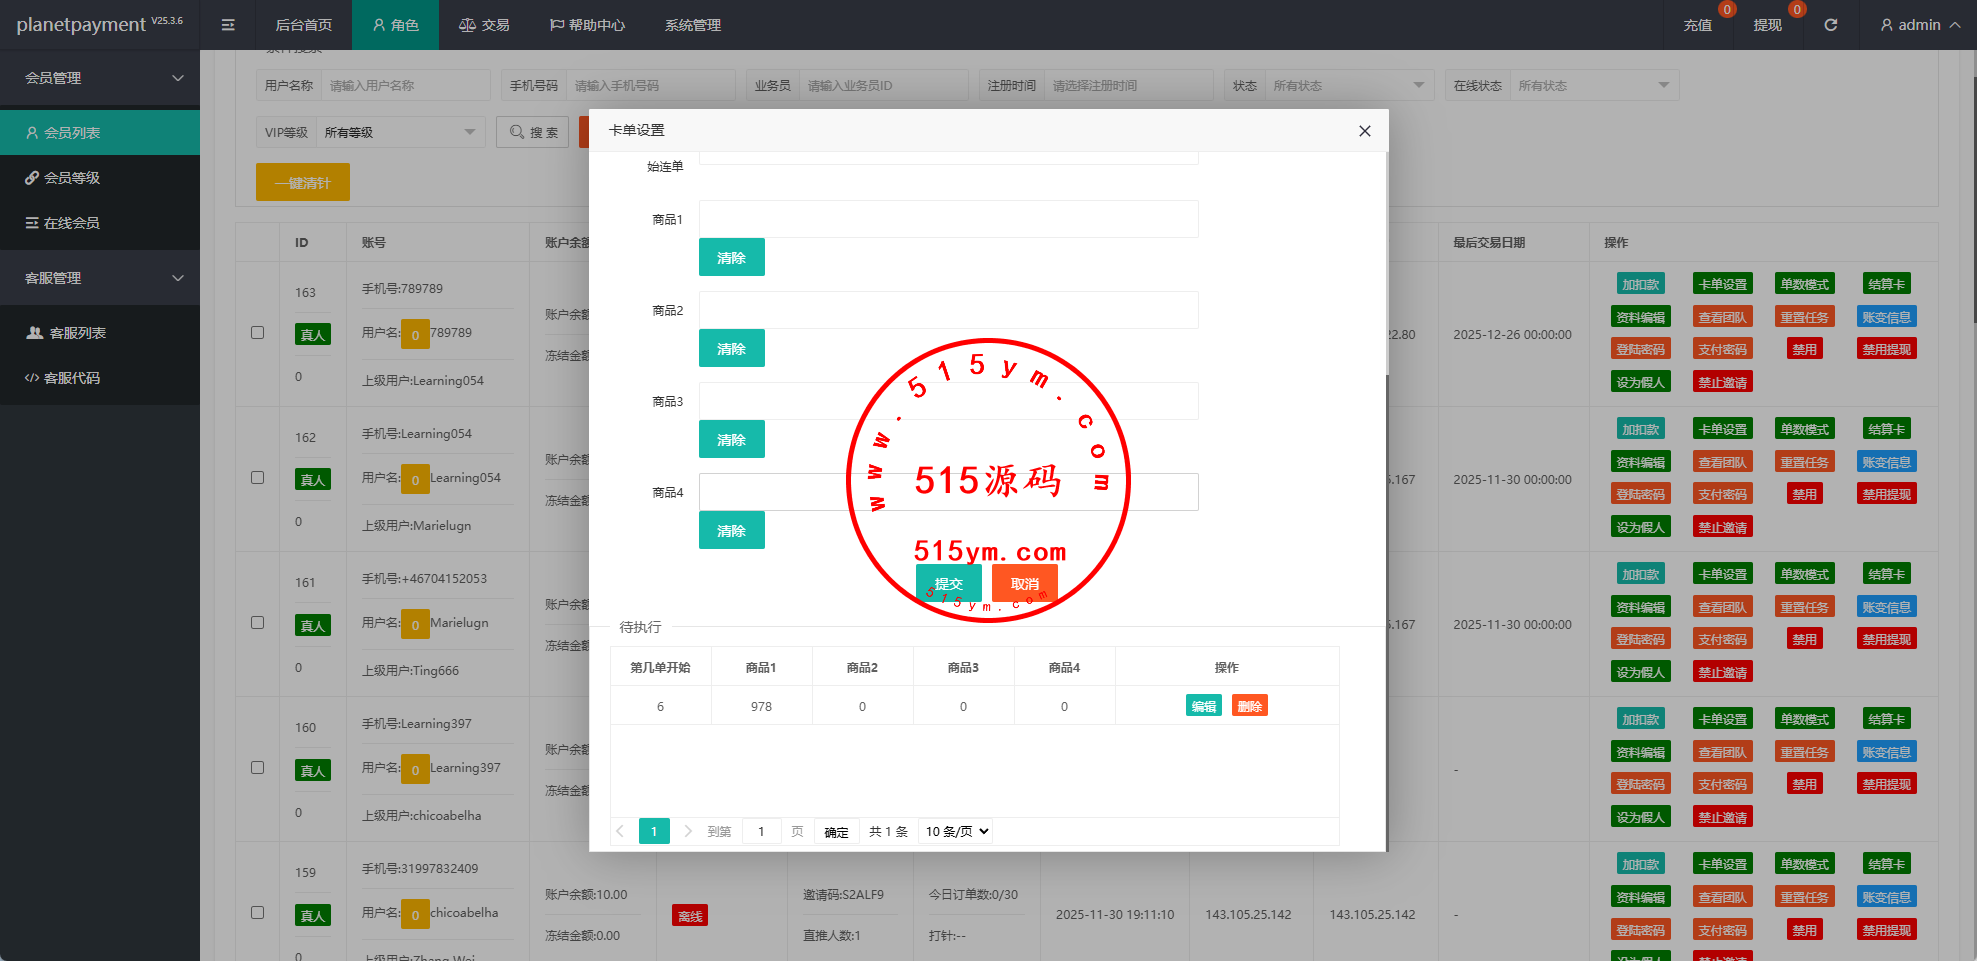The image size is (1977, 961).
Task: Click the 充值 notification item
Action: pyautogui.click(x=1698, y=25)
